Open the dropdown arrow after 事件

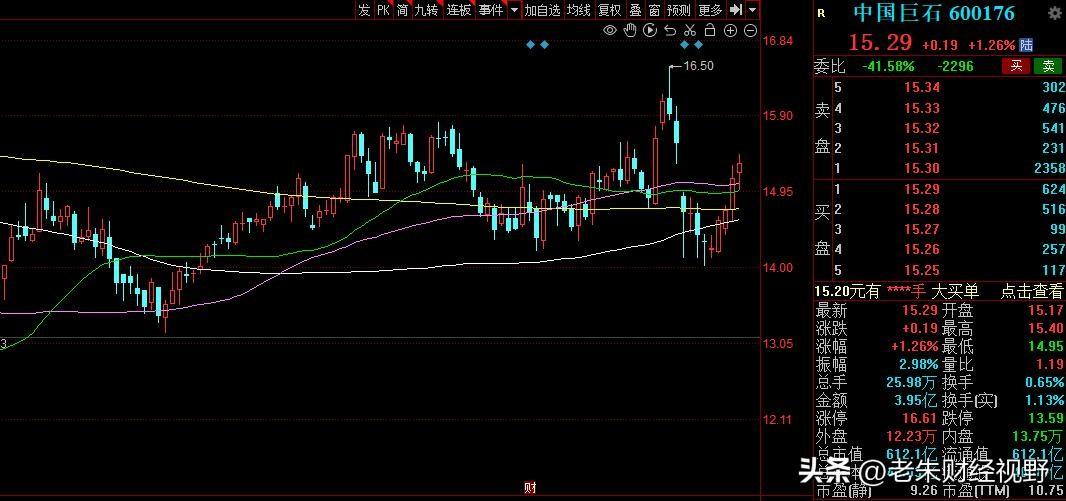pyautogui.click(x=514, y=10)
